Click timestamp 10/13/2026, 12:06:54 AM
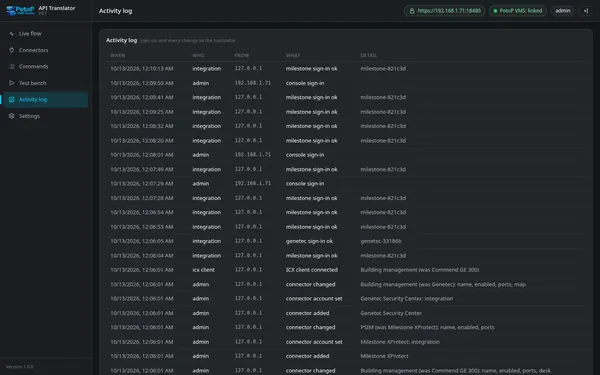Viewport: 600px width, 375px height. 142,212
